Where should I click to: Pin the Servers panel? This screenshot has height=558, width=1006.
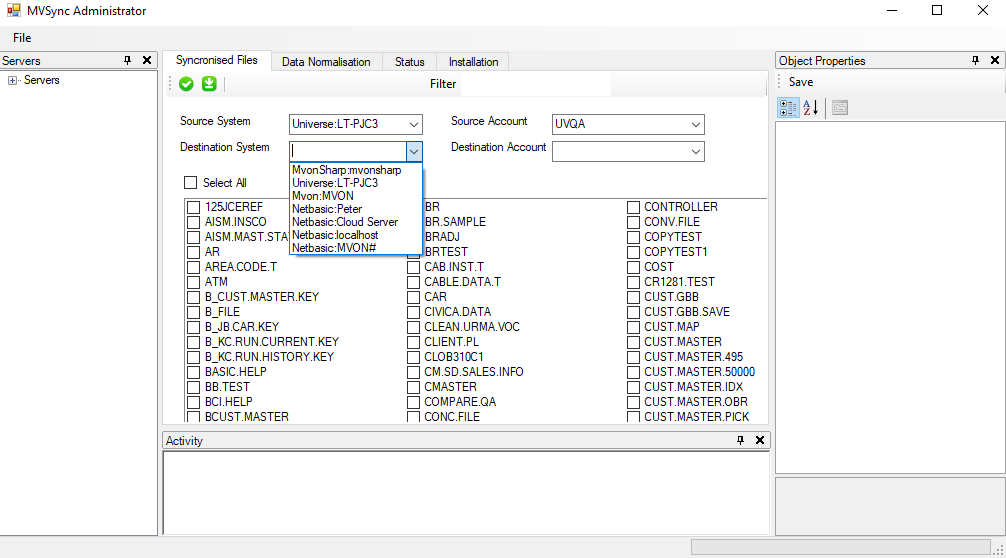pos(127,60)
